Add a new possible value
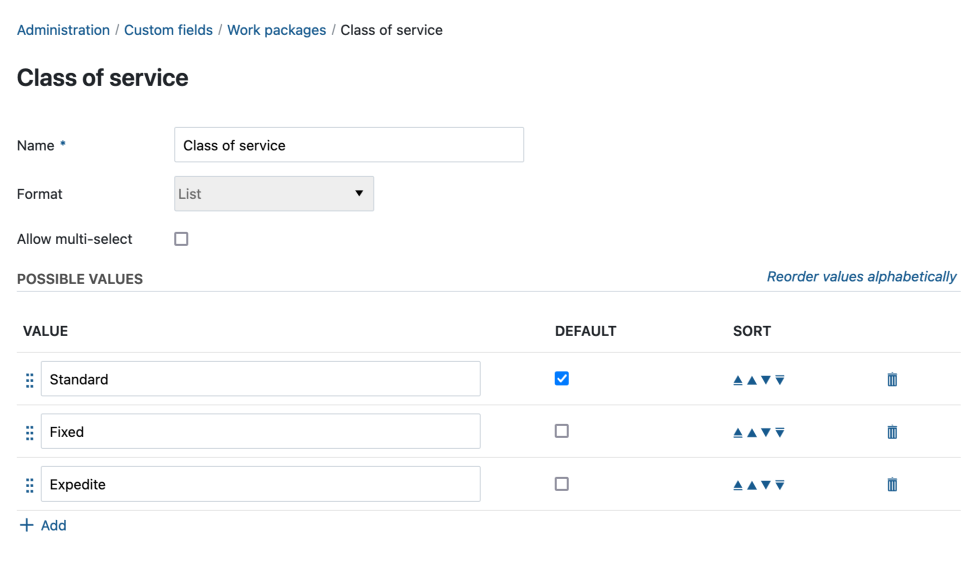Image resolution: width=977 pixels, height=575 pixels. pos(43,525)
